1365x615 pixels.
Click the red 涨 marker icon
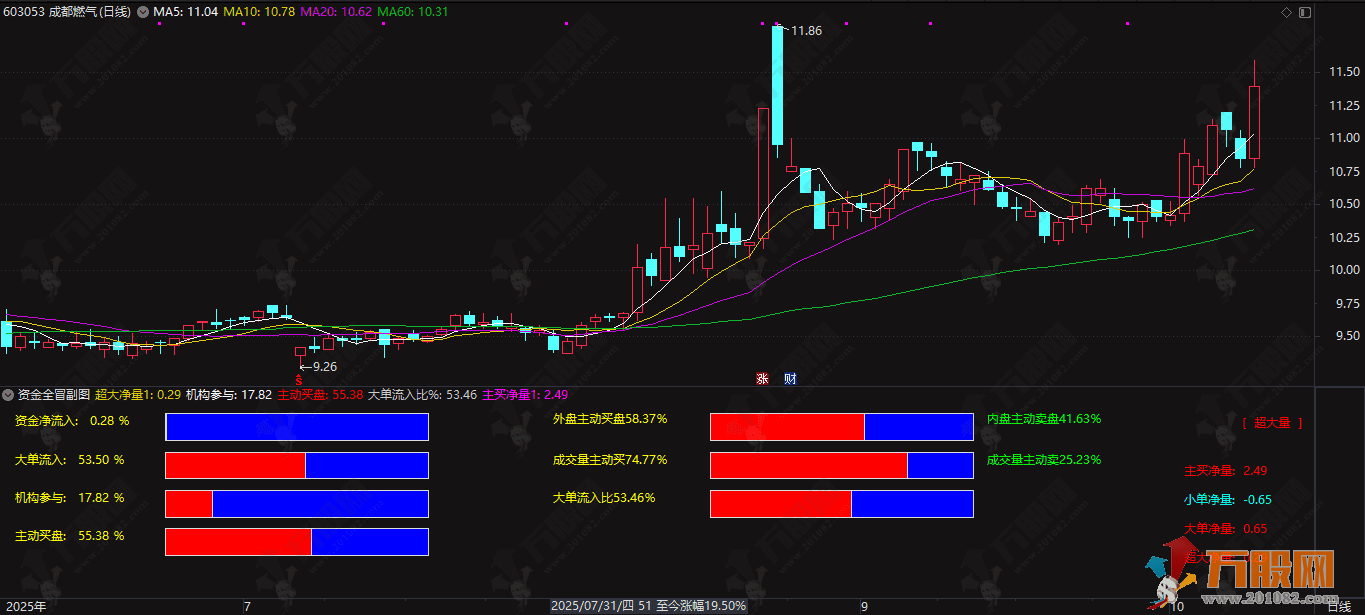point(762,378)
